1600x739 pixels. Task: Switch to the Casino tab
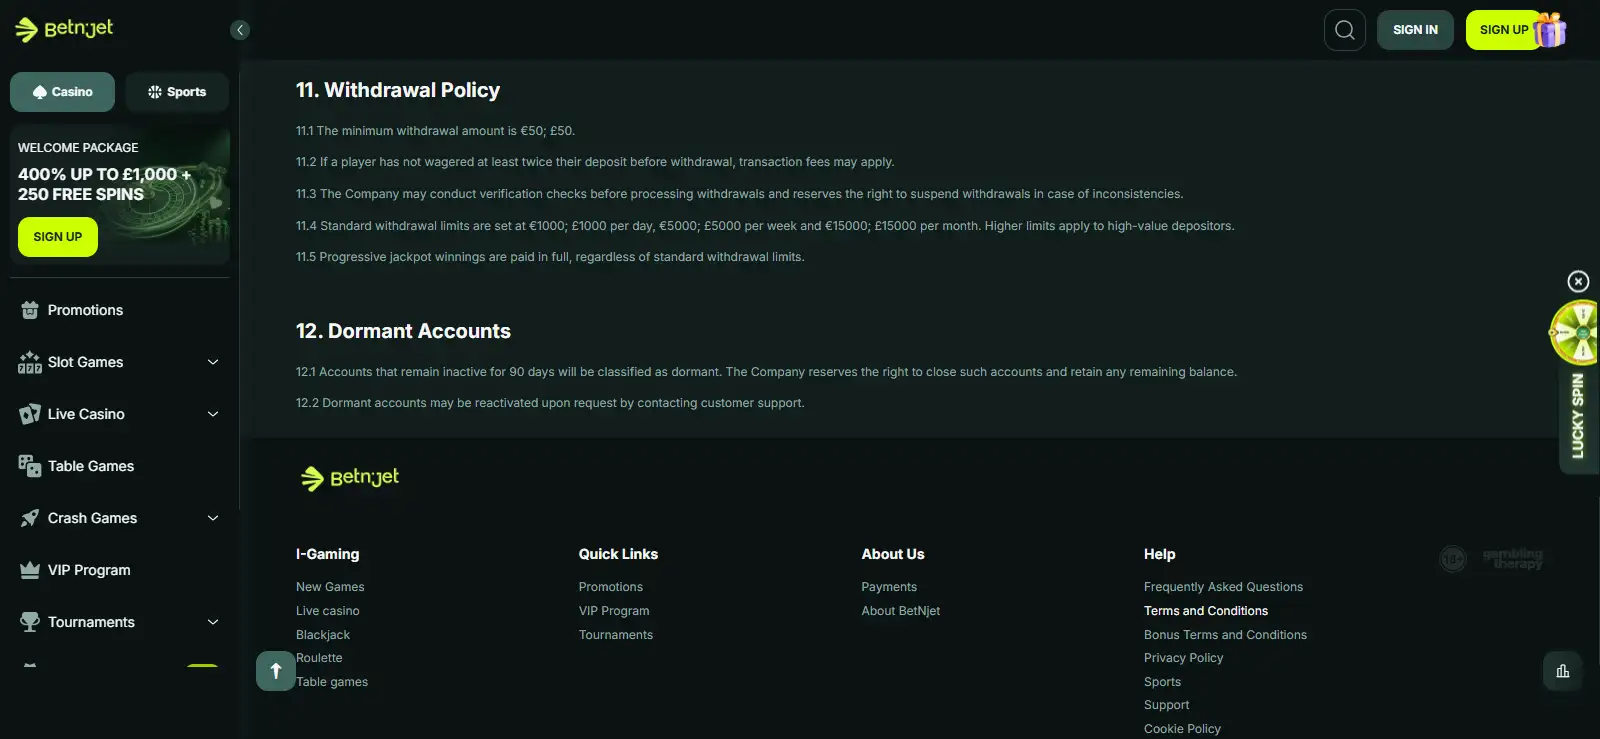pyautogui.click(x=62, y=92)
